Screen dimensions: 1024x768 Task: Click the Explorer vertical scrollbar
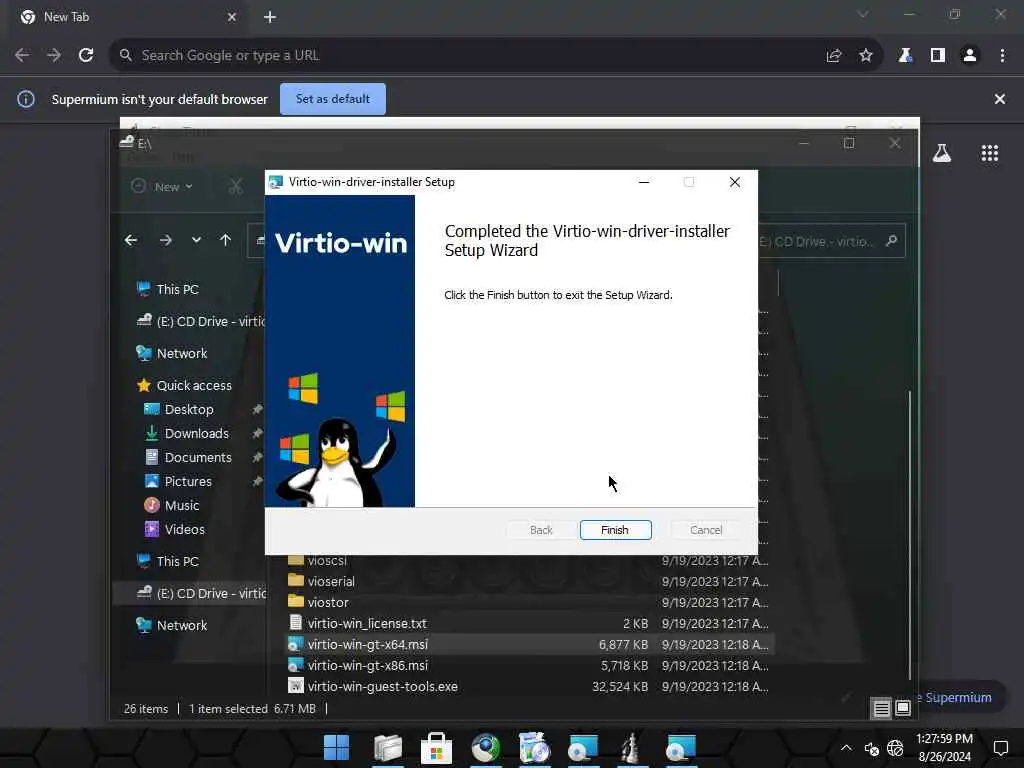pyautogui.click(x=909, y=534)
